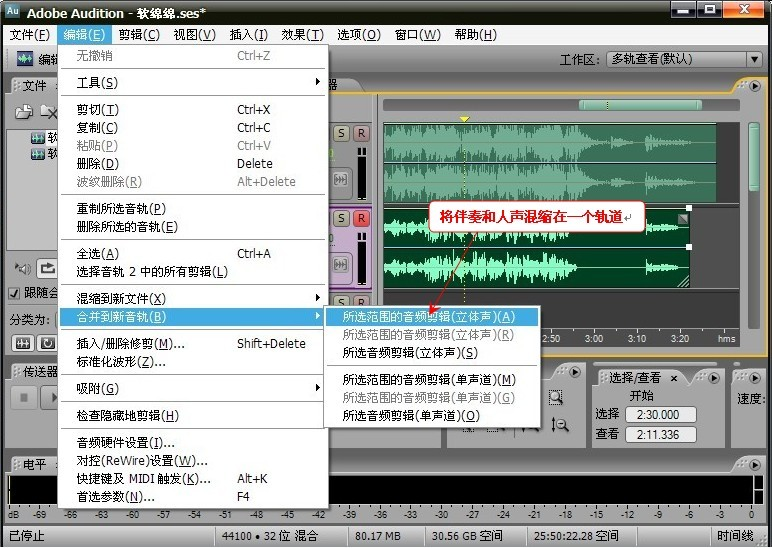772x548 pixels.
Task: Click the import file folder icon
Action: pos(23,112)
